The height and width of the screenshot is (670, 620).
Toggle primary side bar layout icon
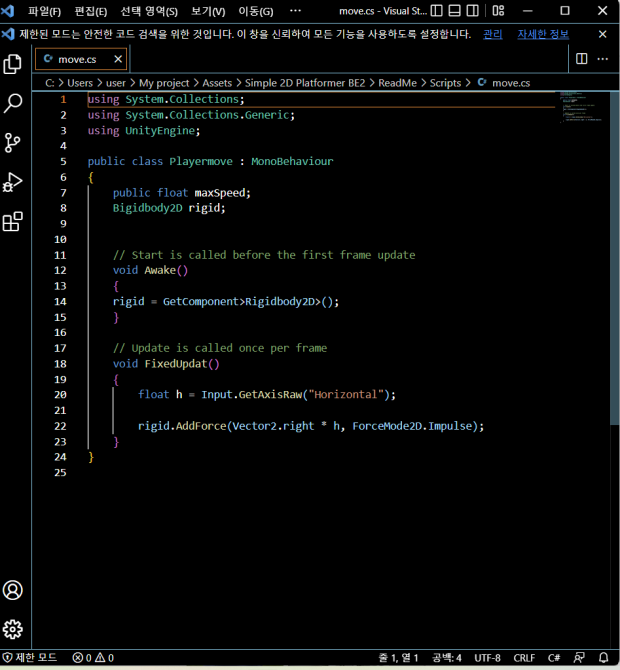click(x=436, y=11)
